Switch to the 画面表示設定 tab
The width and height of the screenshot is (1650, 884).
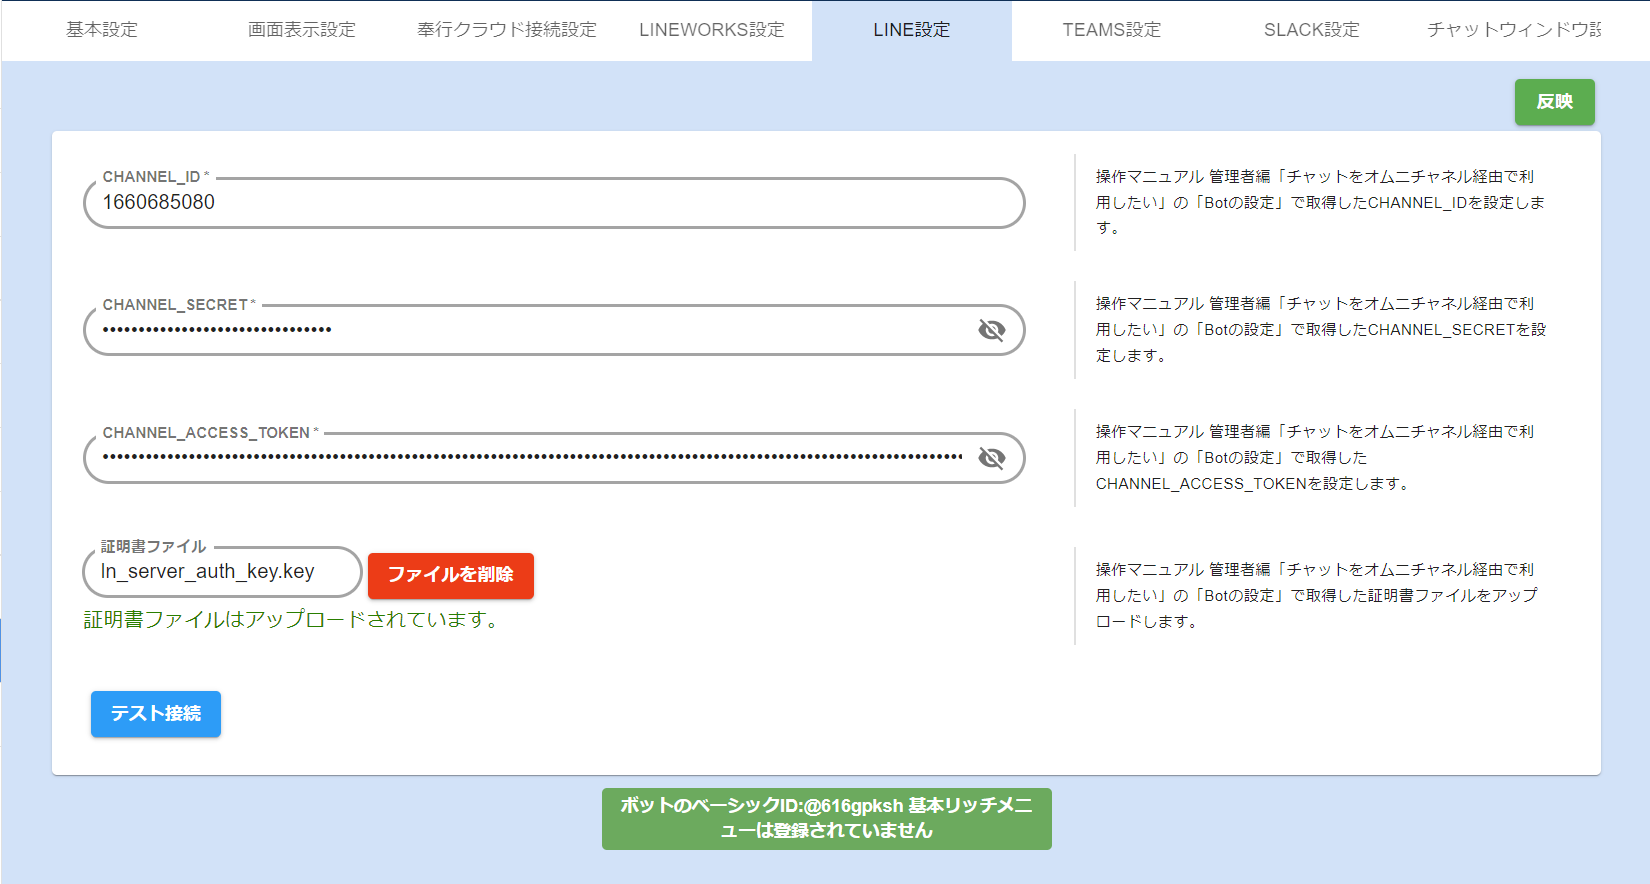coord(302,30)
